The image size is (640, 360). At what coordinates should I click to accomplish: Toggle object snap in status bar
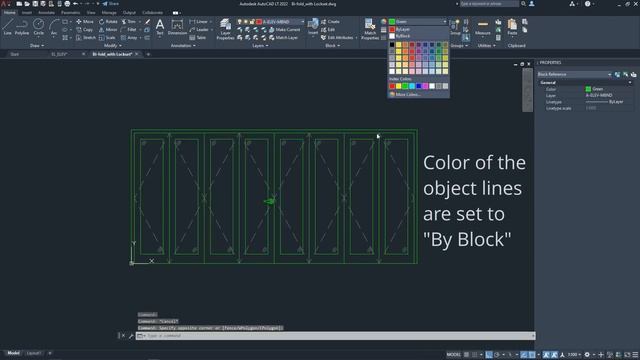(532, 355)
